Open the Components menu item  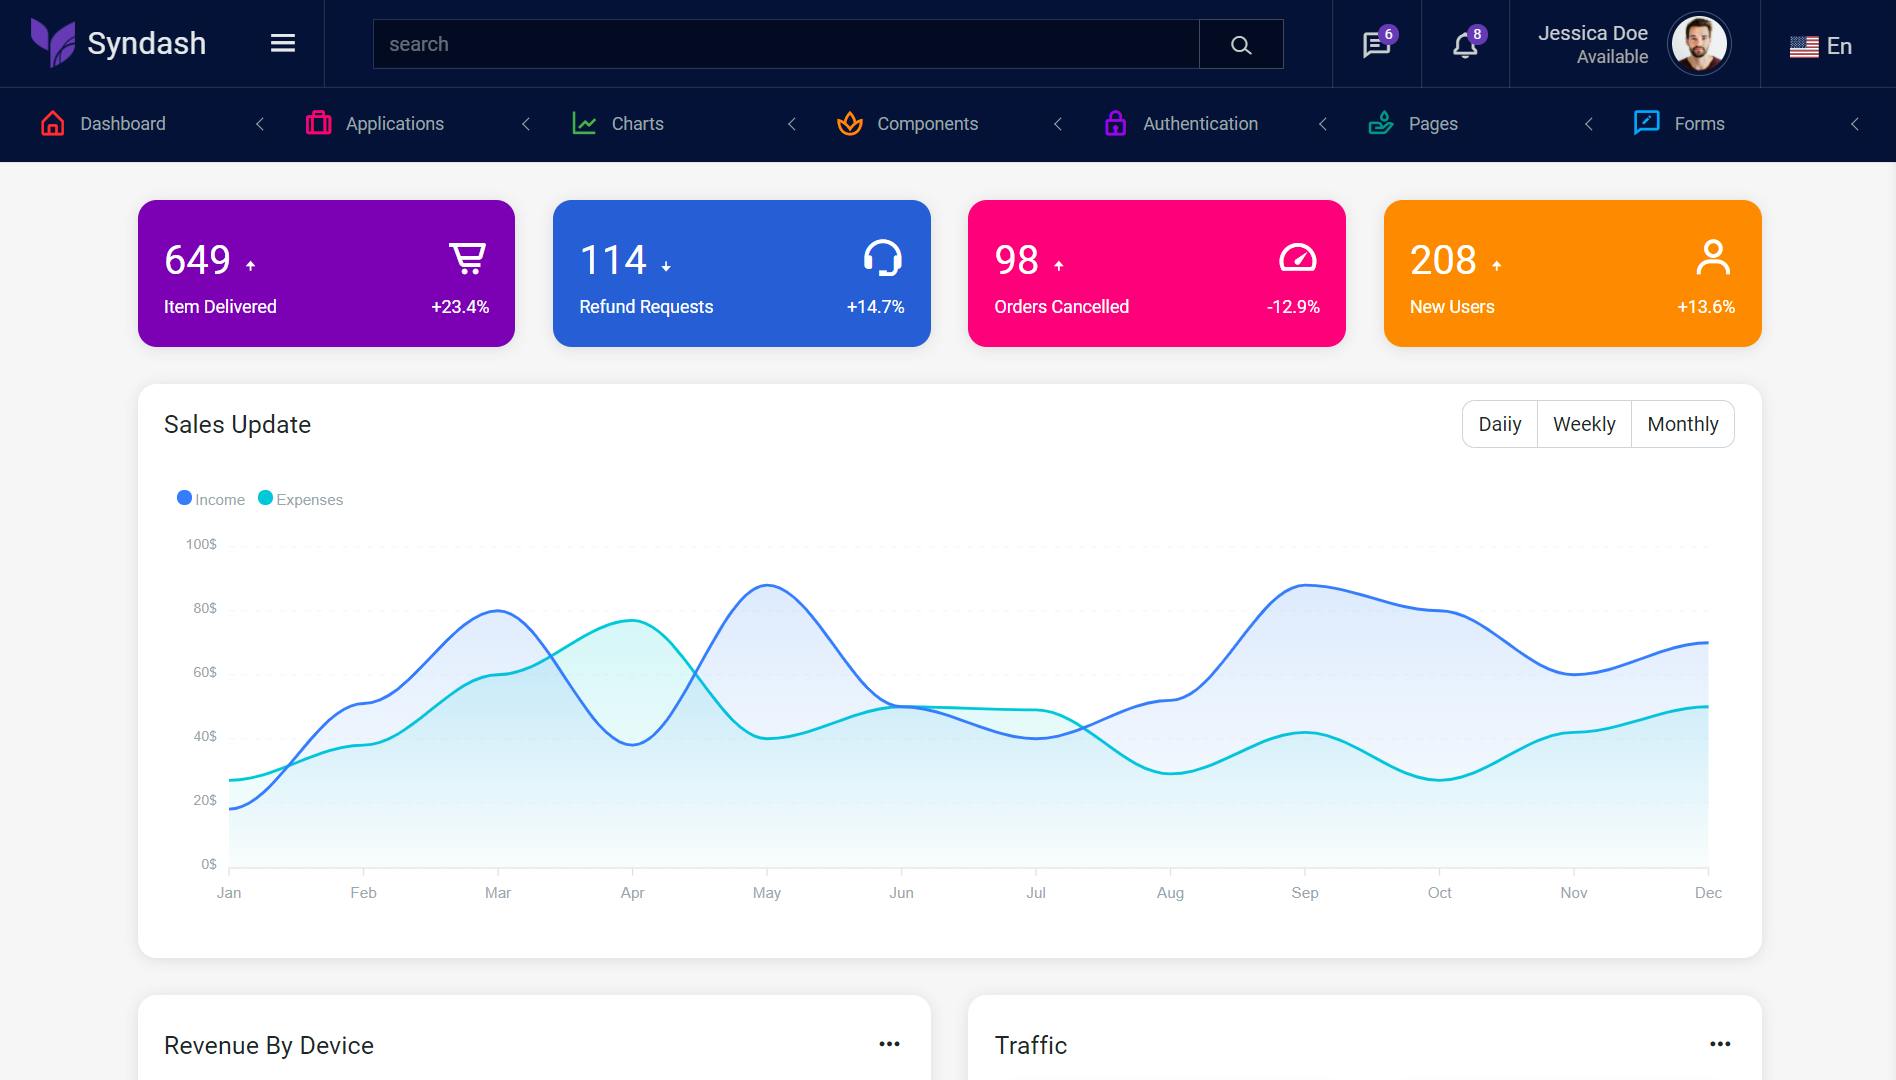pos(927,124)
